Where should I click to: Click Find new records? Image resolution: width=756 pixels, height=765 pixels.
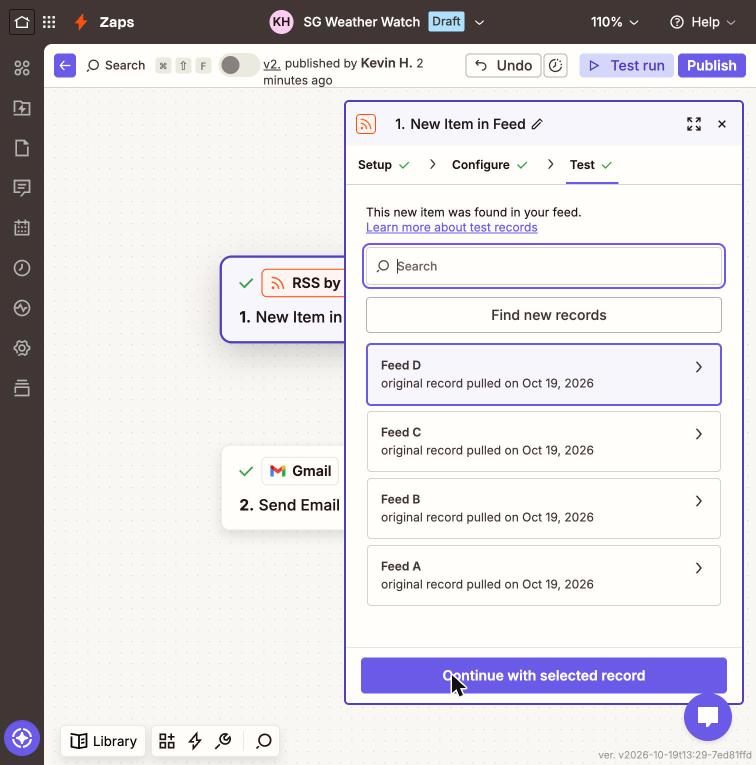544,315
